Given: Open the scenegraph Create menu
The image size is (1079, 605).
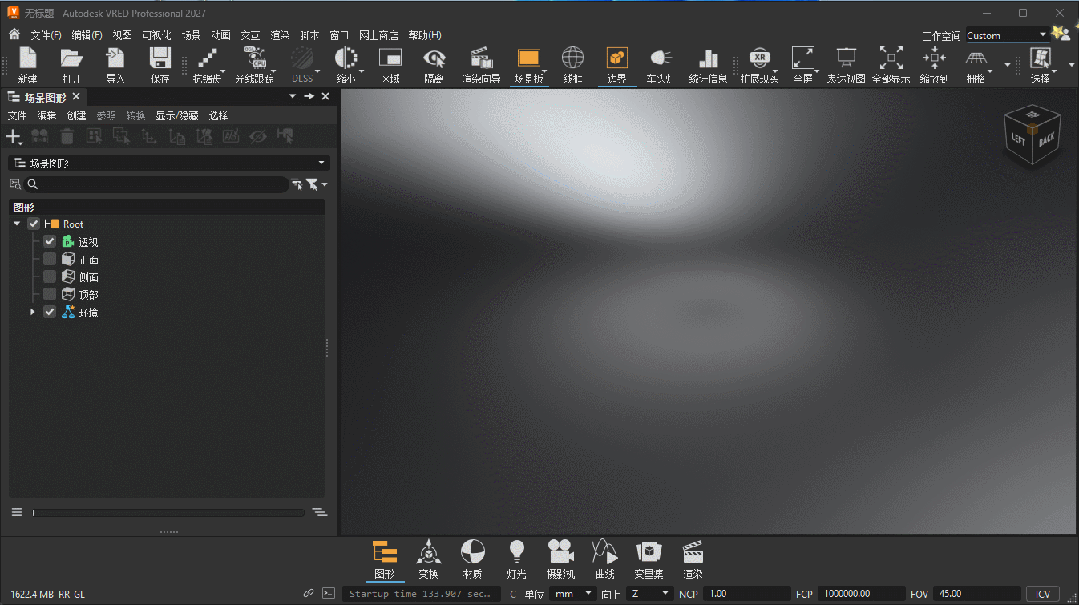Looking at the screenshot, I should click(76, 116).
